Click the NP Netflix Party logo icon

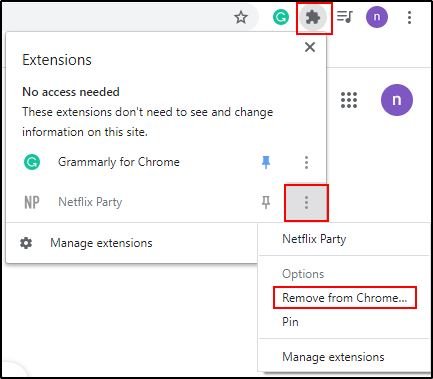click(x=32, y=202)
